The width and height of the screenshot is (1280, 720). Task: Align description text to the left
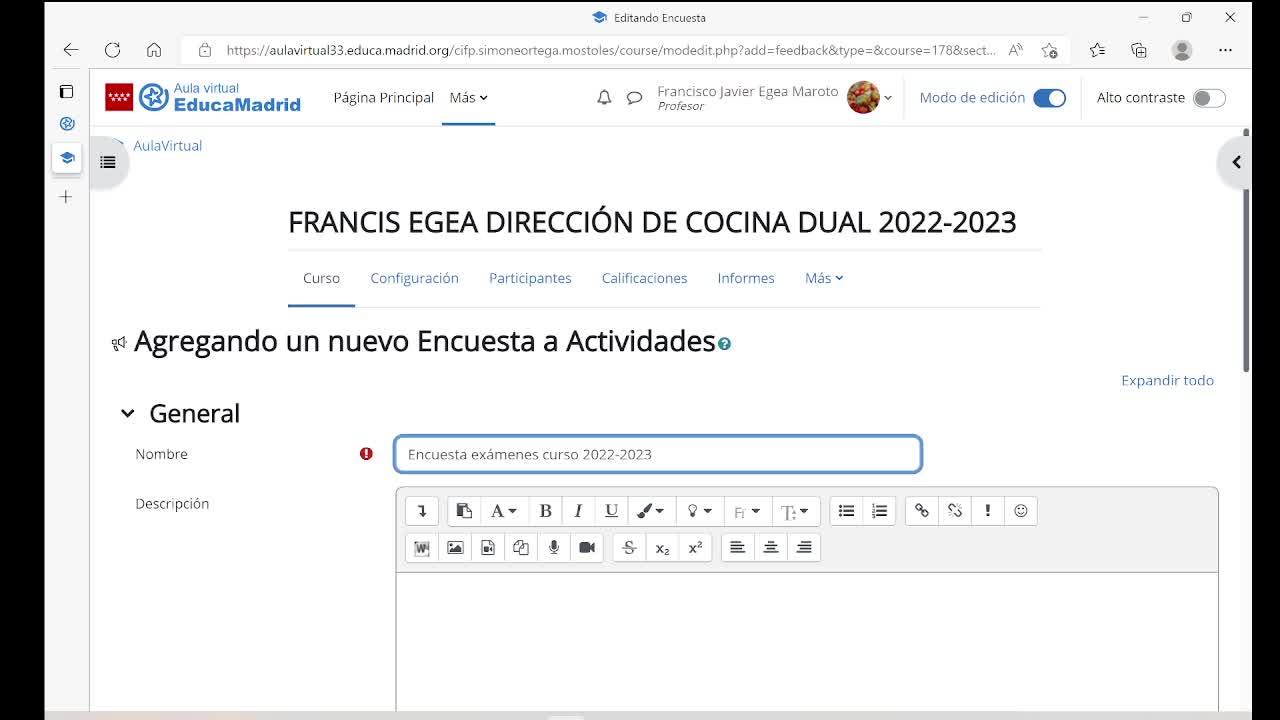(x=737, y=547)
